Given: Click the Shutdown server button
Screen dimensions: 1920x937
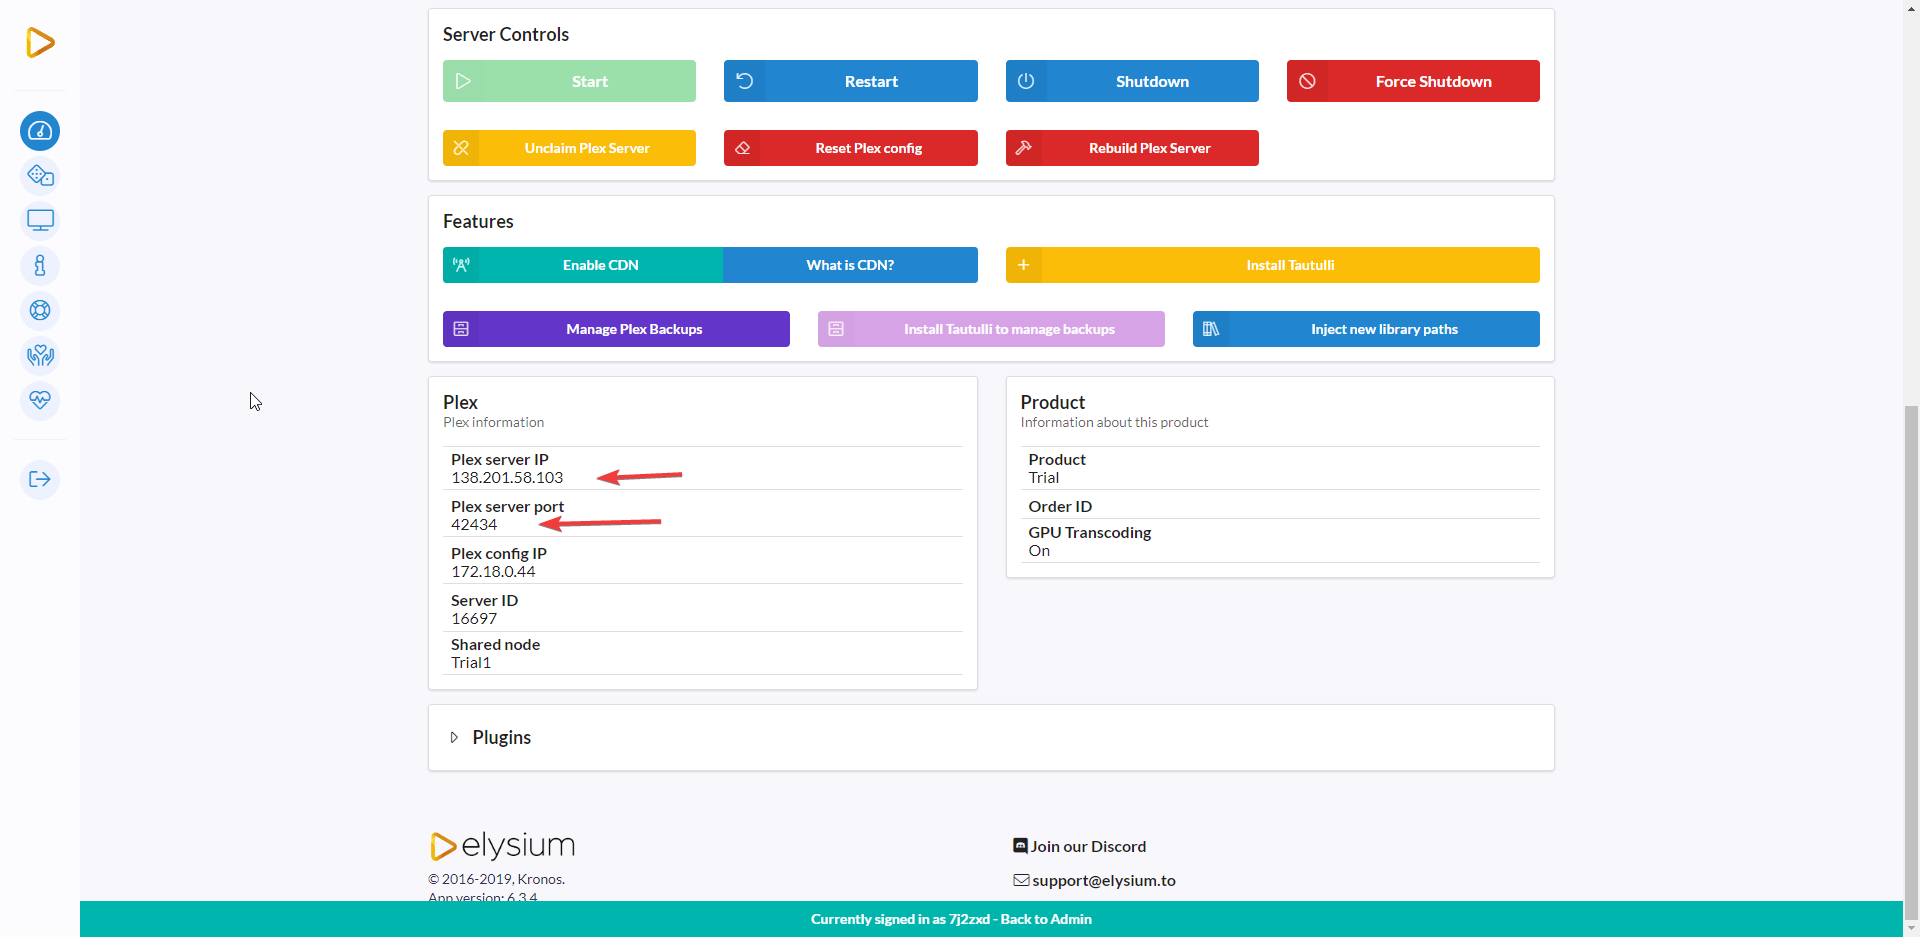Looking at the screenshot, I should [1132, 81].
